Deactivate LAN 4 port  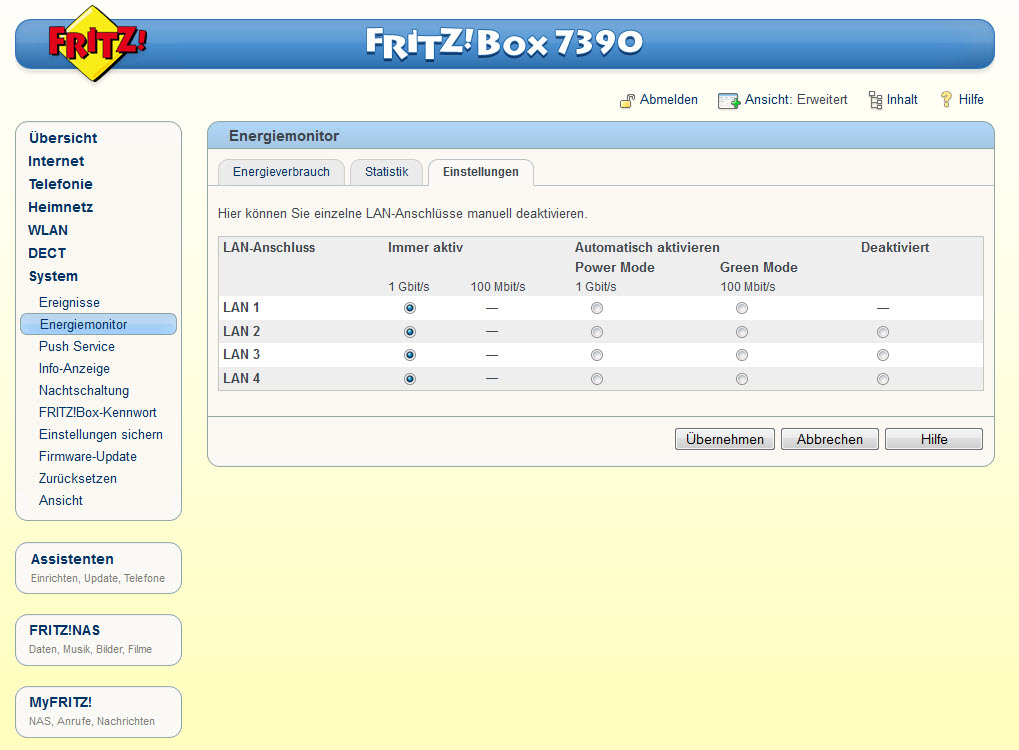pos(883,379)
